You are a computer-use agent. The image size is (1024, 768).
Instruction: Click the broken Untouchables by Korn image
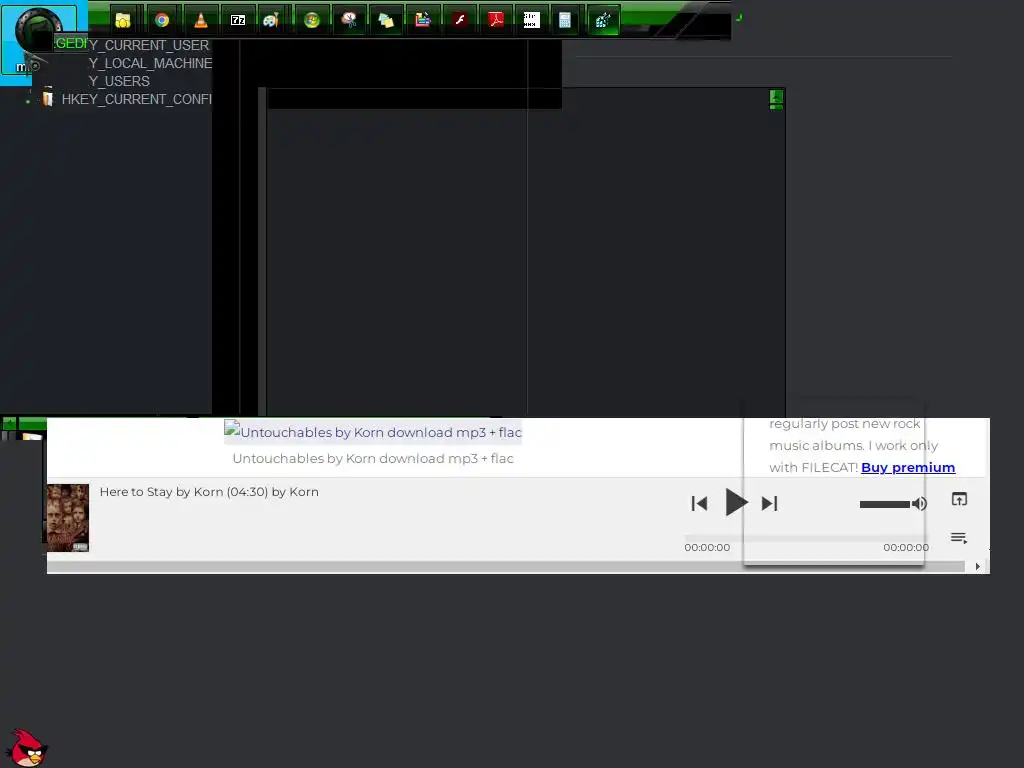(373, 432)
